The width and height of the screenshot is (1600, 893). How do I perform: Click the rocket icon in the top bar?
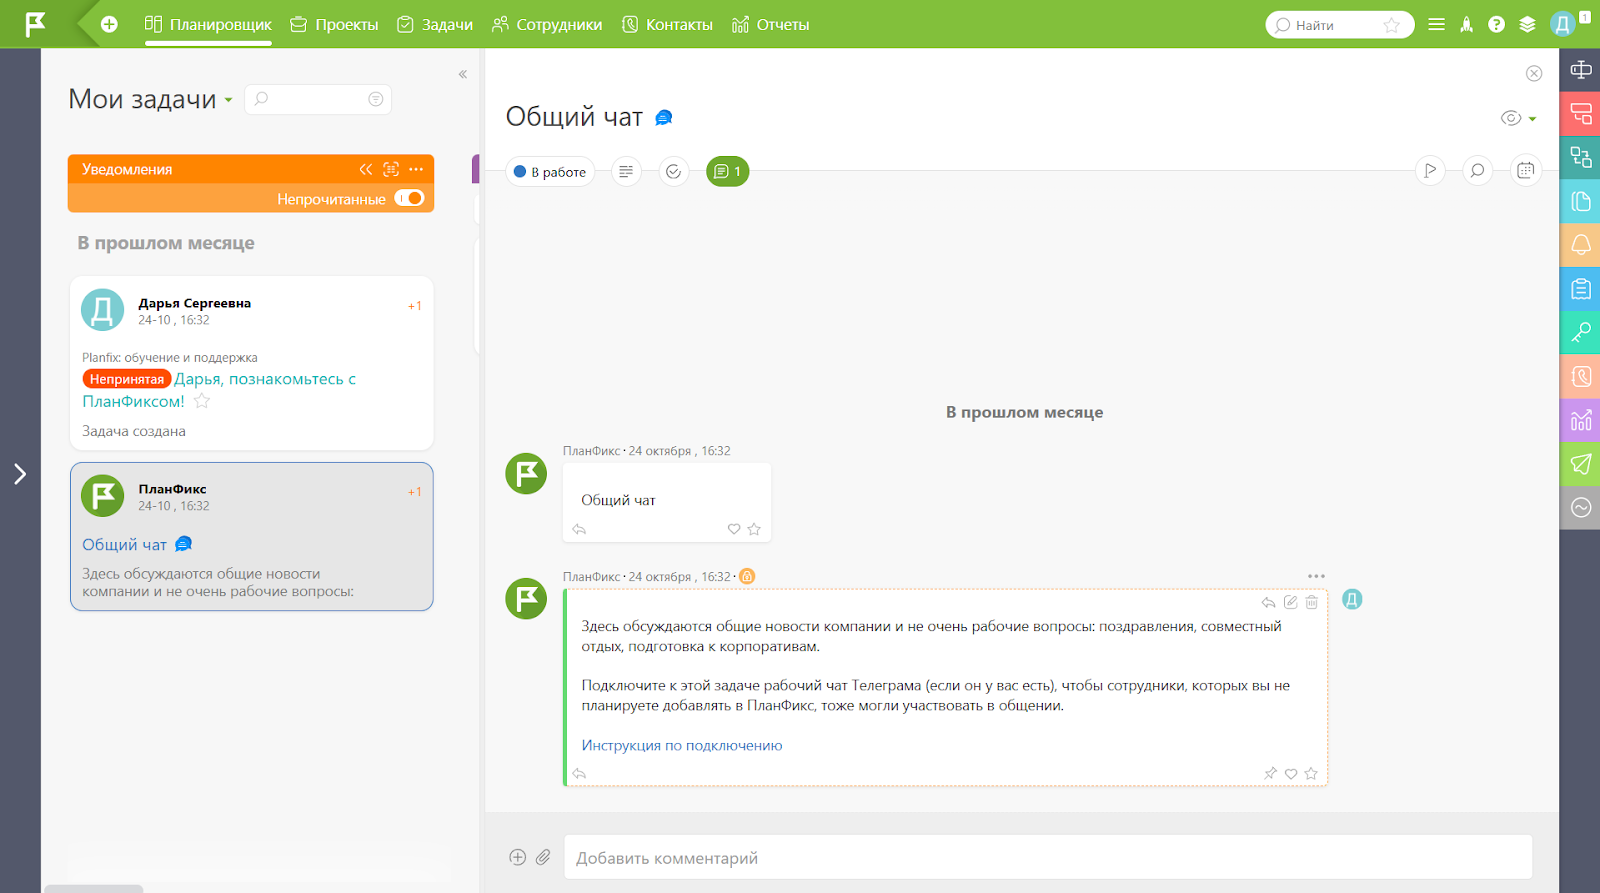1466,25
